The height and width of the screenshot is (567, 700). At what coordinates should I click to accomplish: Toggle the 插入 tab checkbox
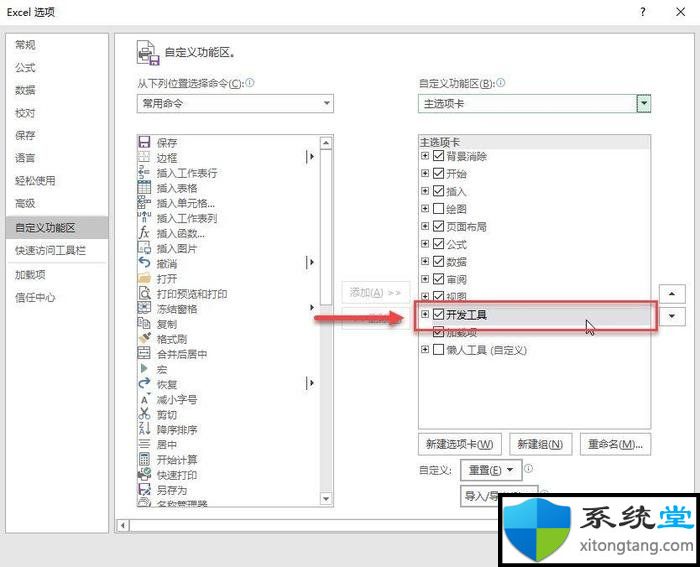click(x=438, y=191)
